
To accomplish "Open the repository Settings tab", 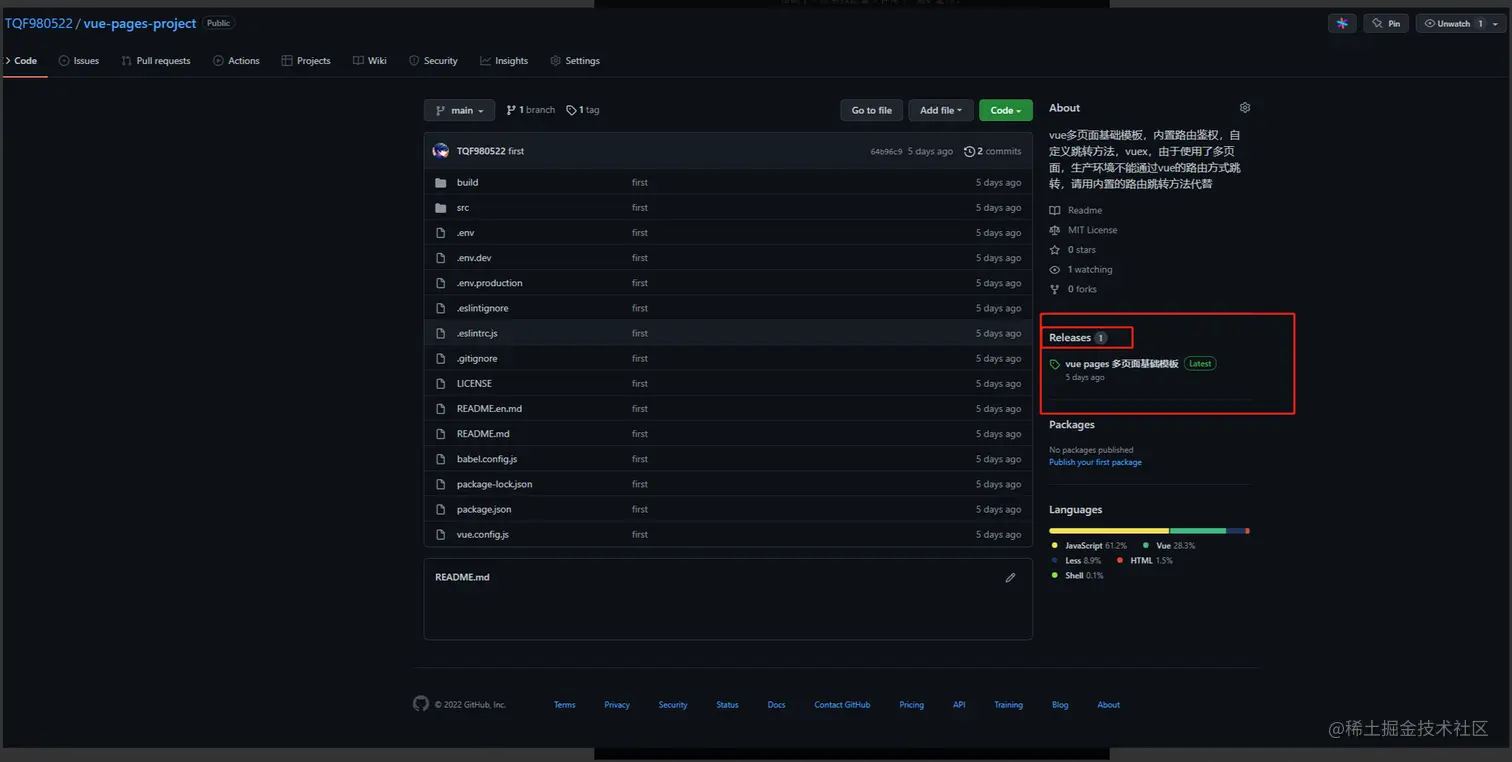I will 575,61.
